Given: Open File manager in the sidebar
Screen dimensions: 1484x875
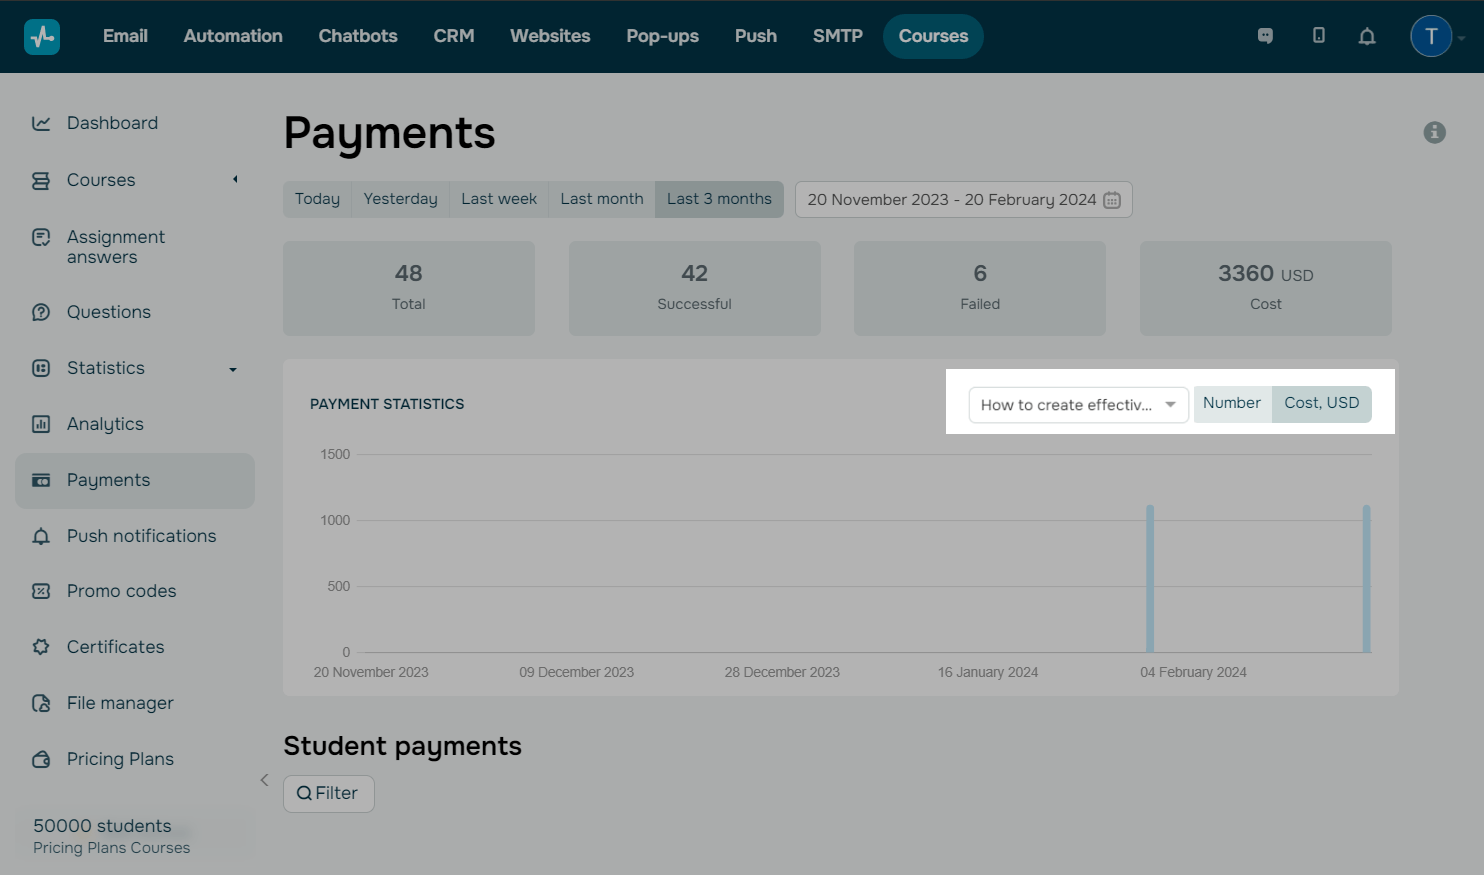Looking at the screenshot, I should (120, 703).
